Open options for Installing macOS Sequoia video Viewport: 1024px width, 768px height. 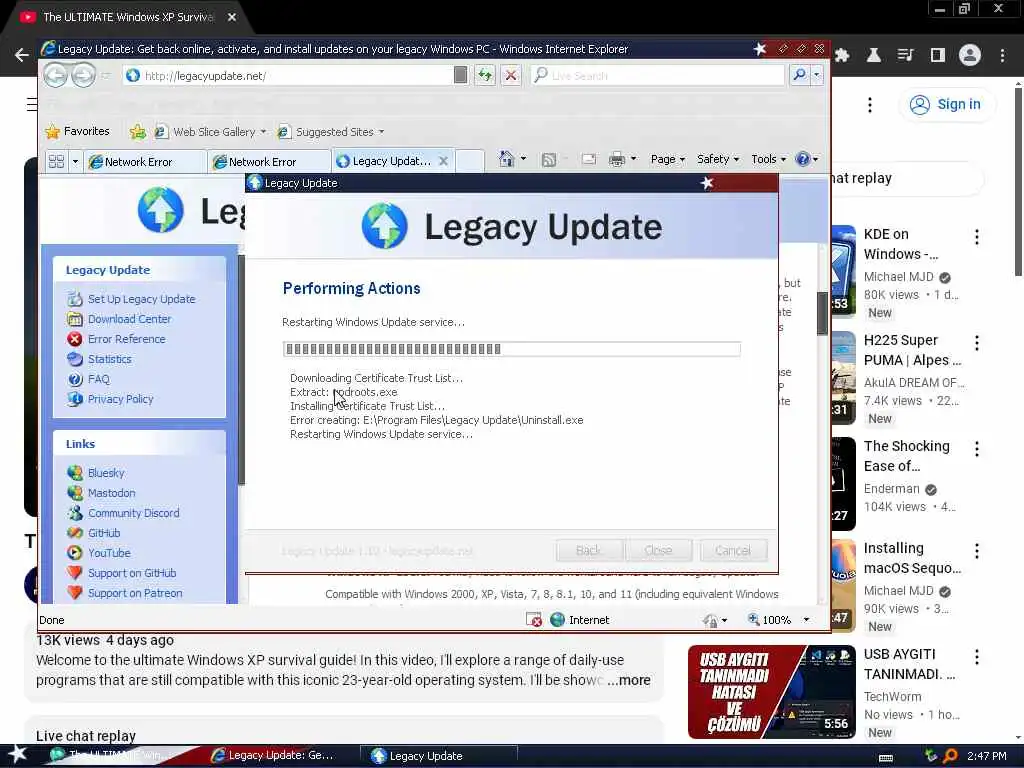(x=977, y=551)
